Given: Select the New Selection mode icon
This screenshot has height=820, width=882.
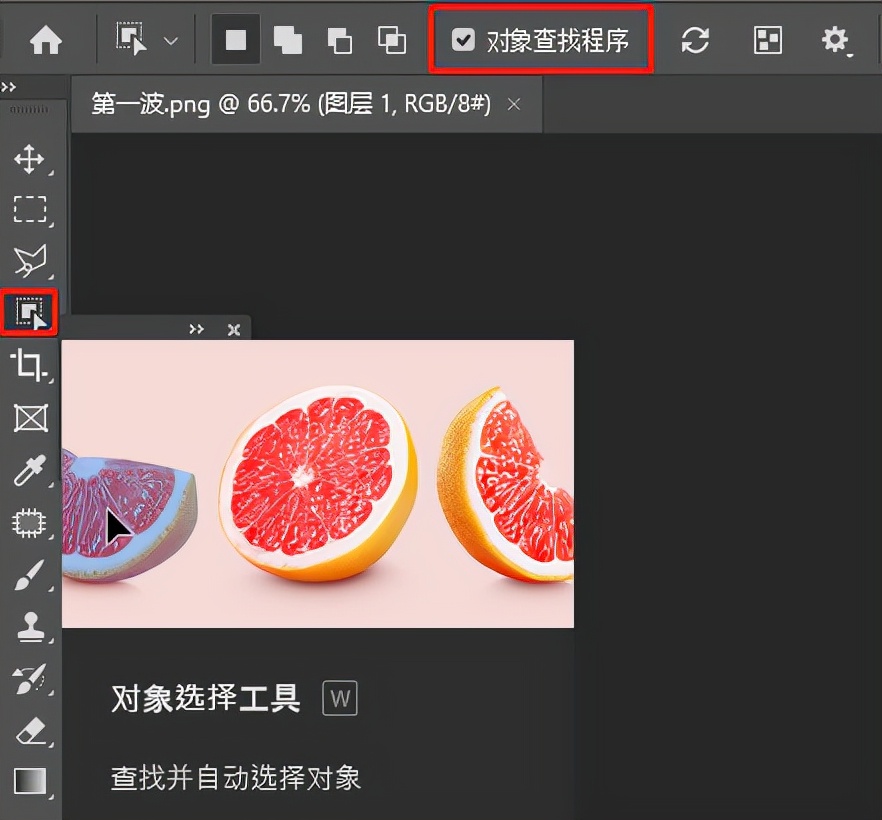Looking at the screenshot, I should (x=235, y=40).
